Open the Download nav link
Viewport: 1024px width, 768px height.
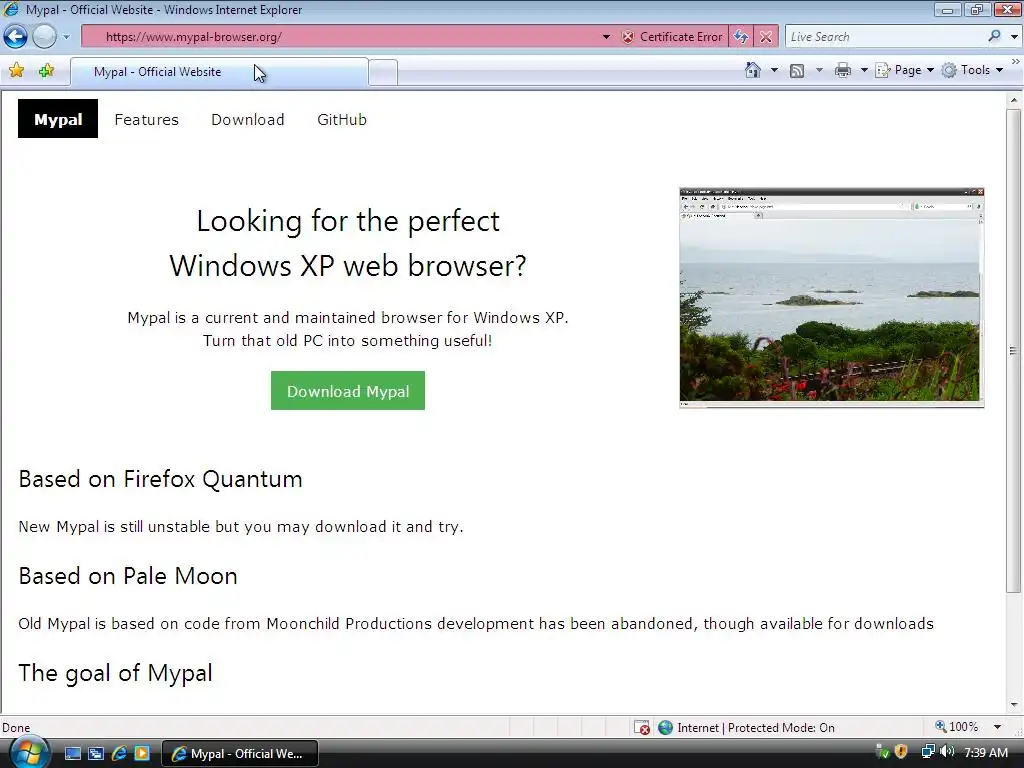tap(248, 120)
